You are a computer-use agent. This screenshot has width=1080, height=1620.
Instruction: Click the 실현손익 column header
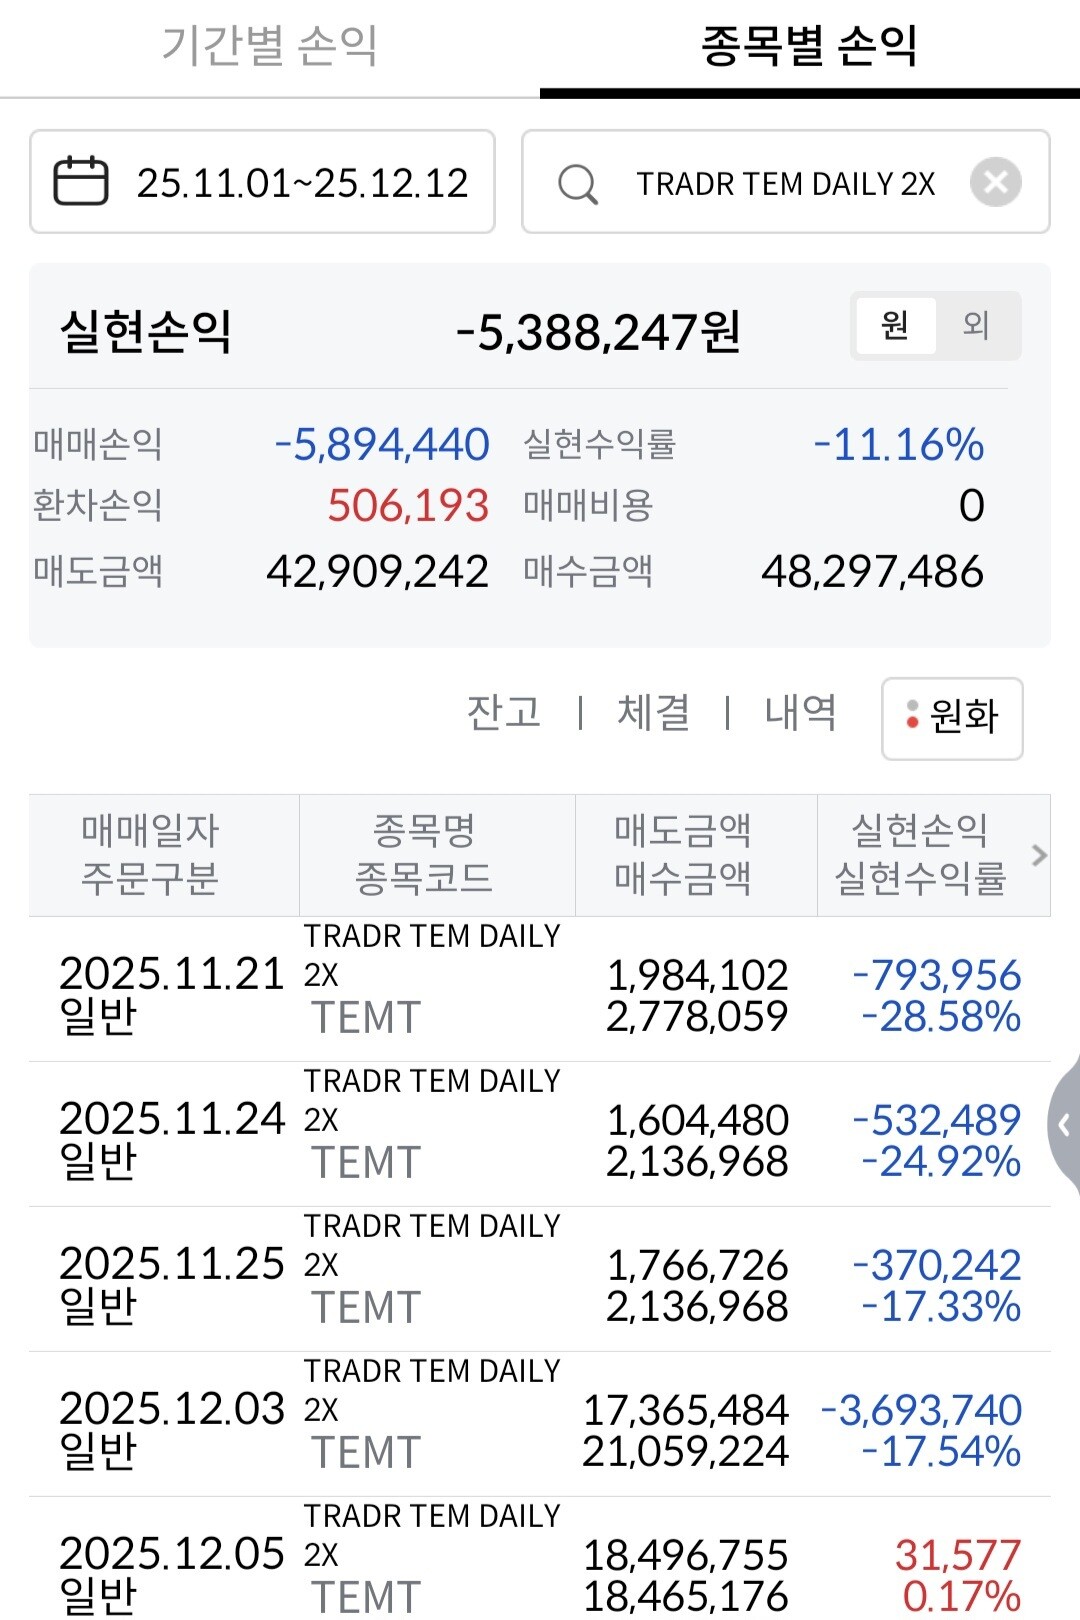[x=920, y=855]
